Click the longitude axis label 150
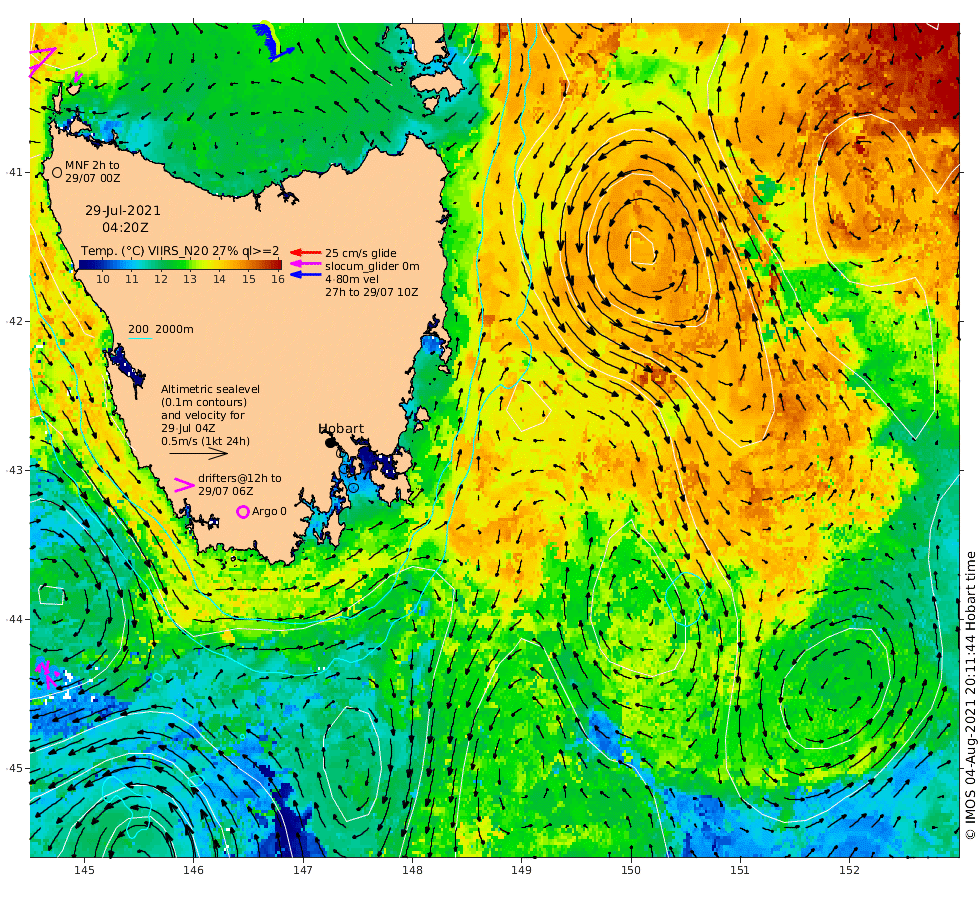Image resolution: width=980 pixels, height=900 pixels. point(631,870)
